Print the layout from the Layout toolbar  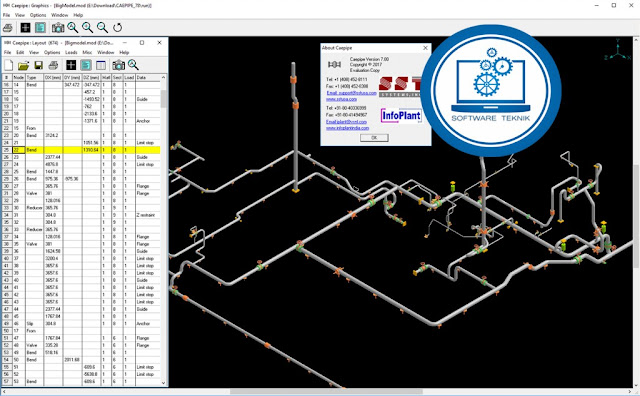(53, 65)
